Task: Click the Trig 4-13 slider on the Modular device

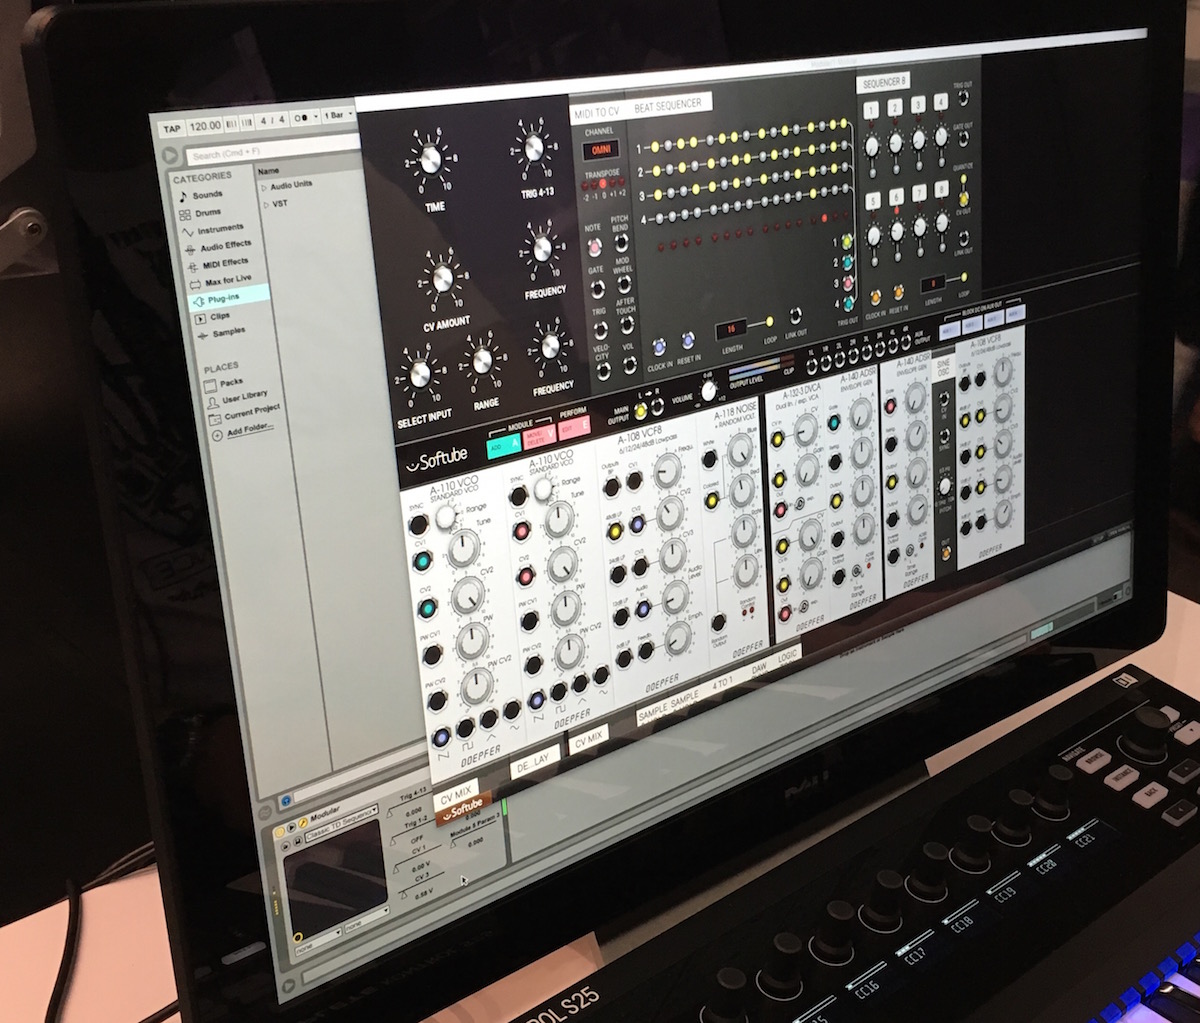Action: pos(412,799)
